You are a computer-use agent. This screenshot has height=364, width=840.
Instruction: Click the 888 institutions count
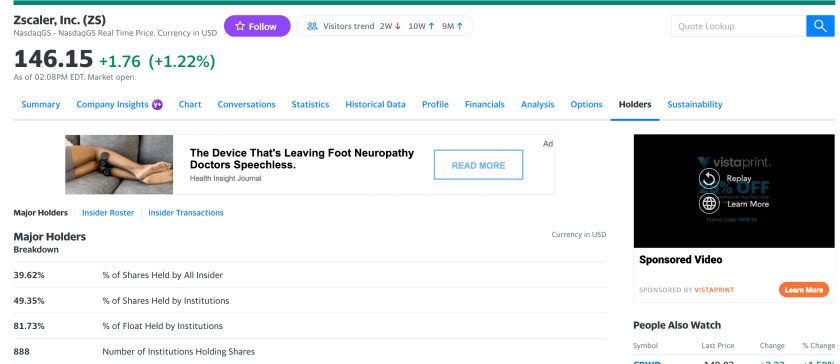[x=21, y=352]
